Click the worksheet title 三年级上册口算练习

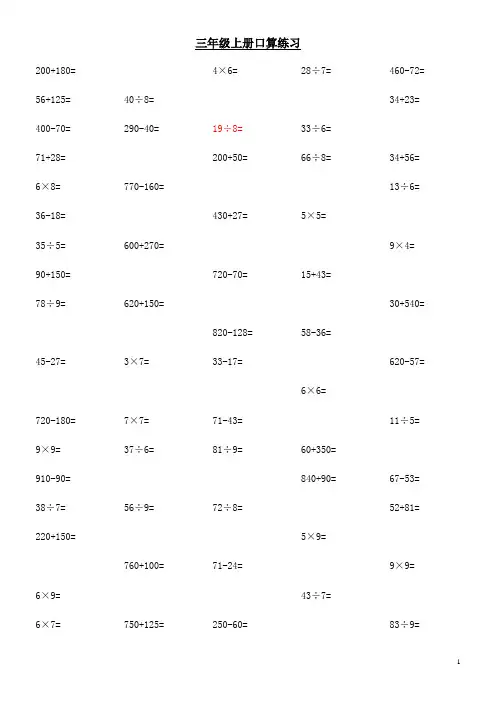[x=248, y=43]
